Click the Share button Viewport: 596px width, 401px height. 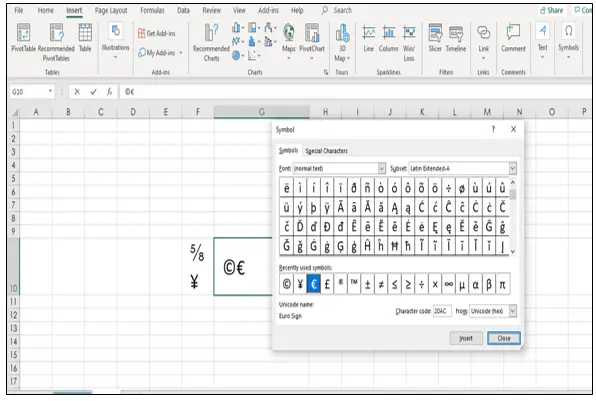coord(552,10)
